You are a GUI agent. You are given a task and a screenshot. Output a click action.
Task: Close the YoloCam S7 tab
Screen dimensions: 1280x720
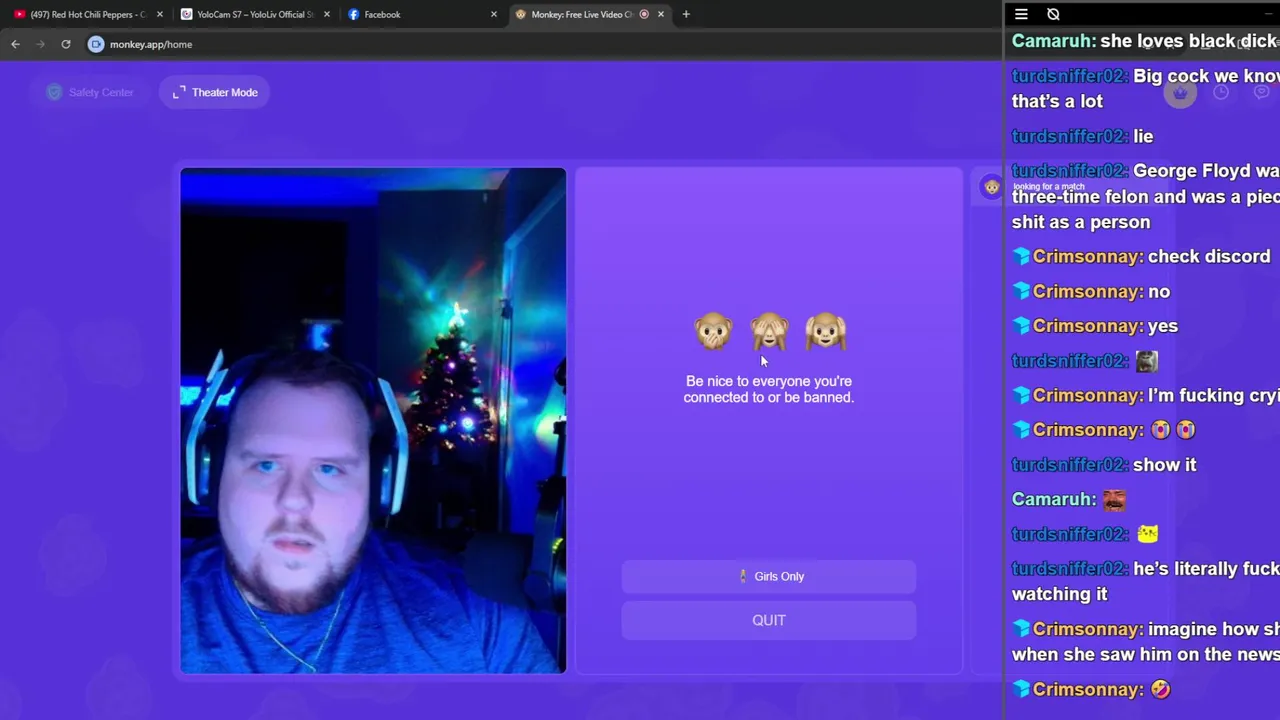[327, 14]
